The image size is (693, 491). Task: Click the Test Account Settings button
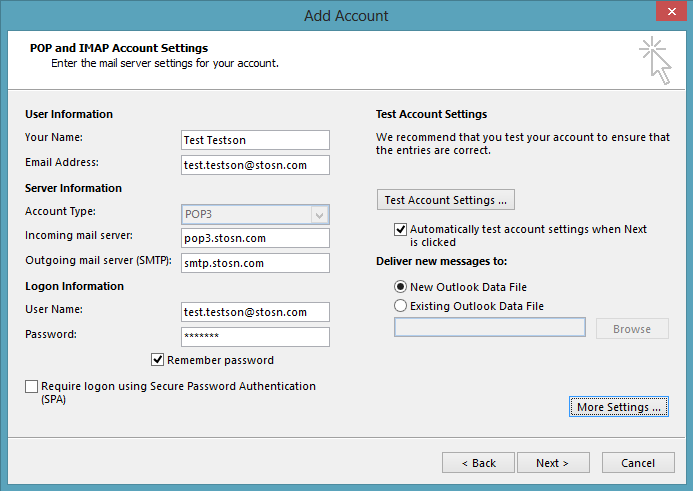click(x=446, y=200)
